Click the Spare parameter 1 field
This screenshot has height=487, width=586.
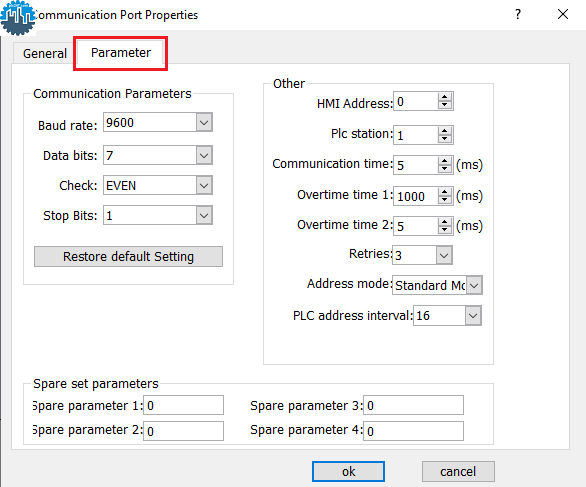click(183, 405)
